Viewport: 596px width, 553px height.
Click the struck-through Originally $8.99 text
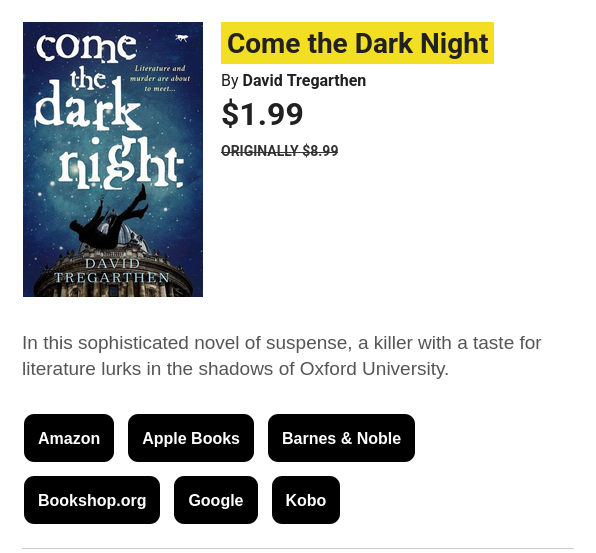279,151
